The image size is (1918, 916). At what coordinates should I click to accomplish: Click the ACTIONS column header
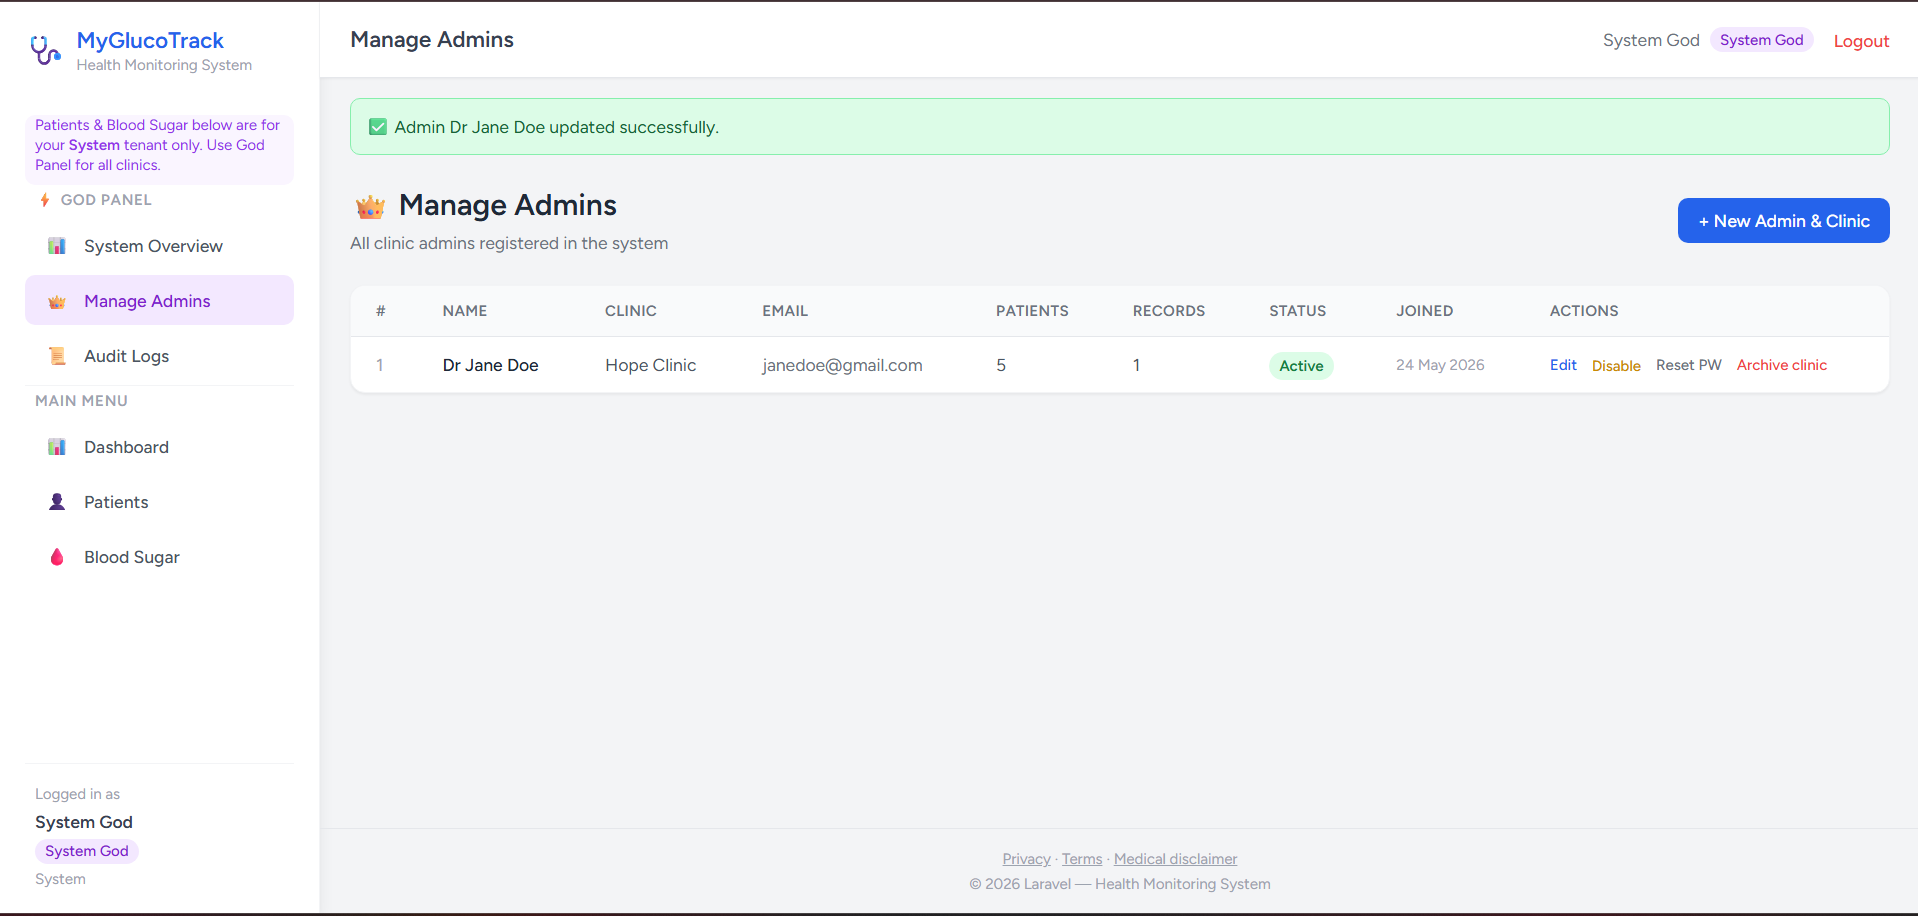1584,311
